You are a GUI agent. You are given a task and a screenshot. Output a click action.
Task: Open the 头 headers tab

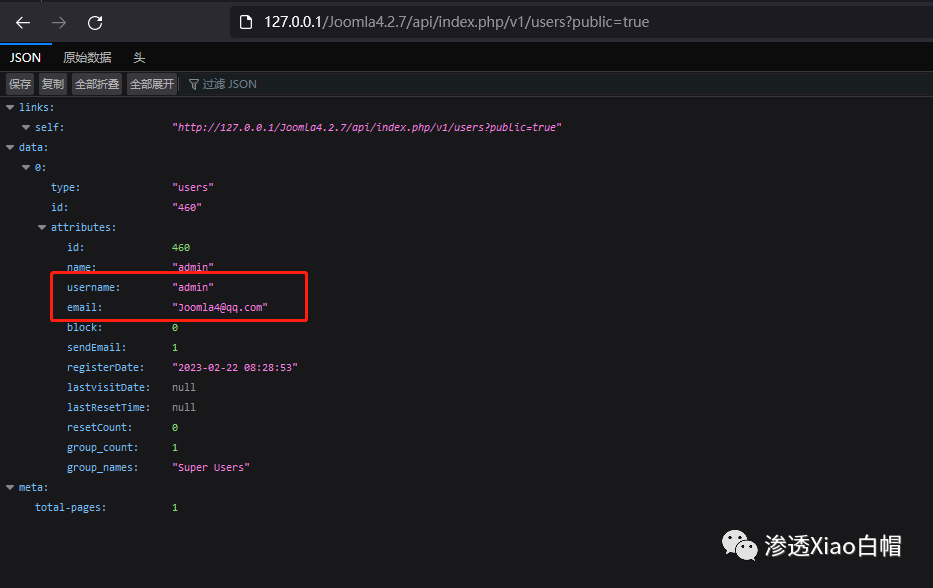139,58
